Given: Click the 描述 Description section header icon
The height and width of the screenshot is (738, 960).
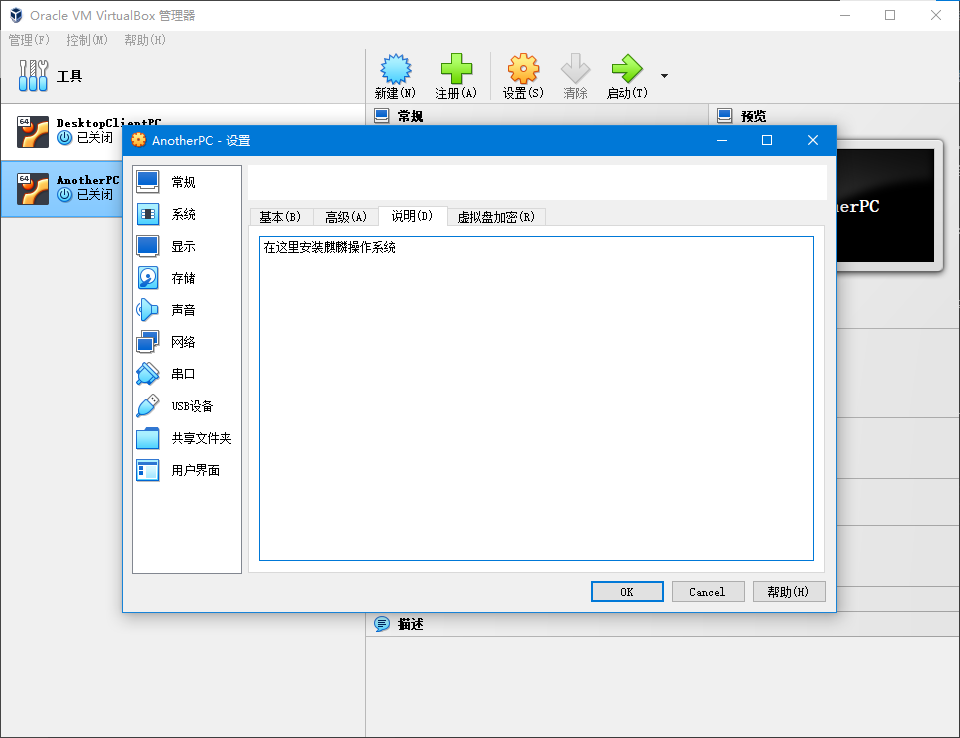Looking at the screenshot, I should click(x=381, y=623).
